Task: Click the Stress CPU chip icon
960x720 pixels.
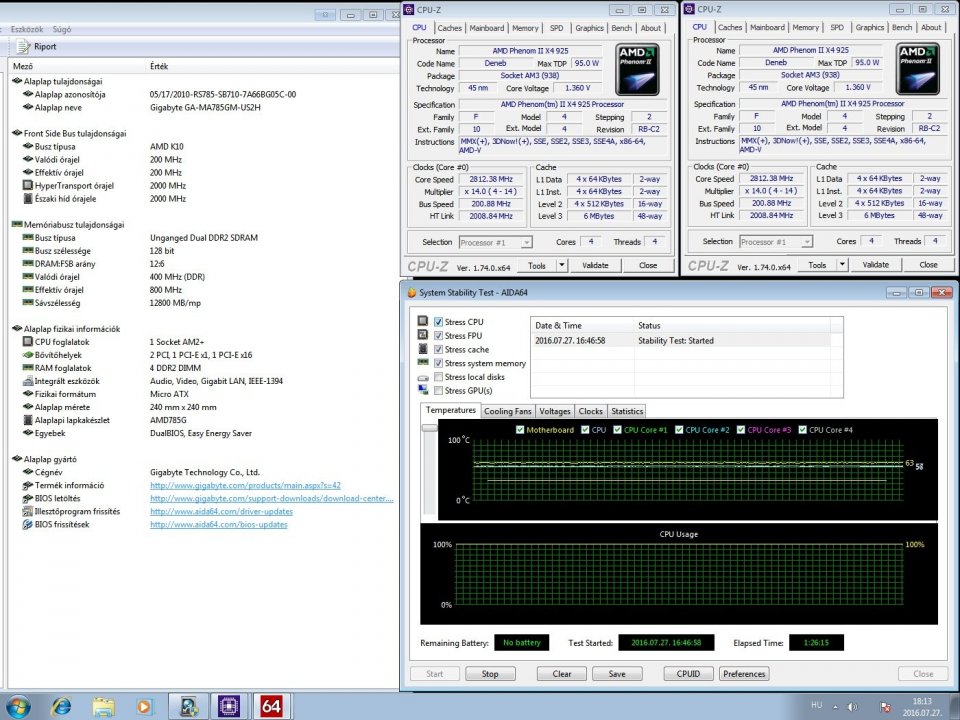Action: (x=422, y=321)
